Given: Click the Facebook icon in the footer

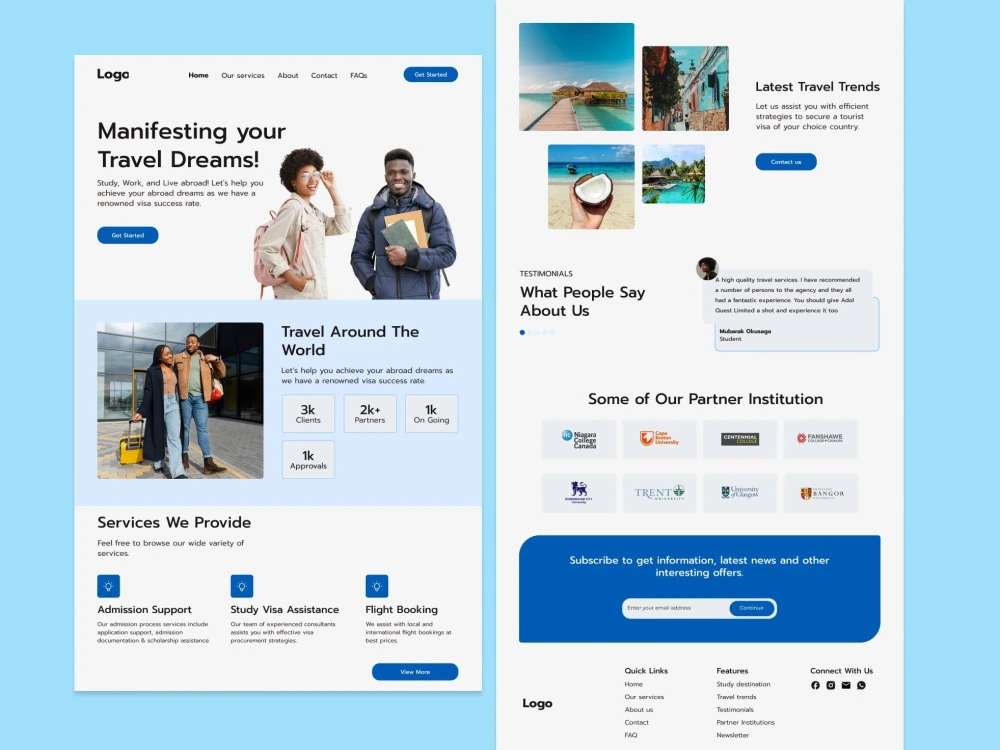Looking at the screenshot, I should (815, 685).
